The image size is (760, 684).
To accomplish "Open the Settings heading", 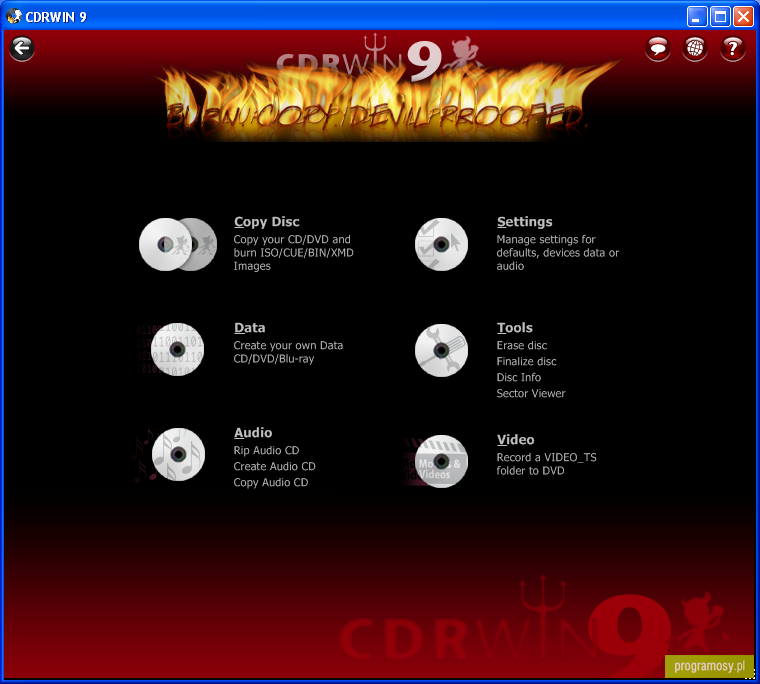I will [x=524, y=222].
